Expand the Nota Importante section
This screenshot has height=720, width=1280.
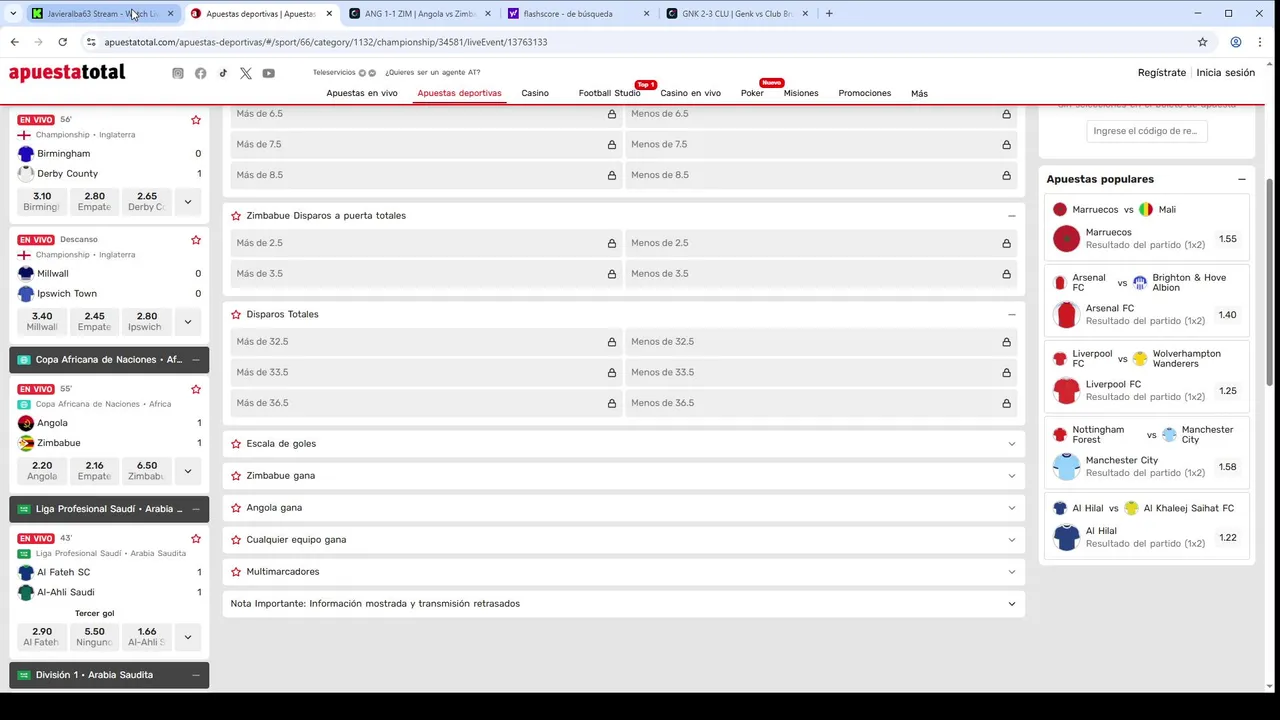(x=1011, y=604)
